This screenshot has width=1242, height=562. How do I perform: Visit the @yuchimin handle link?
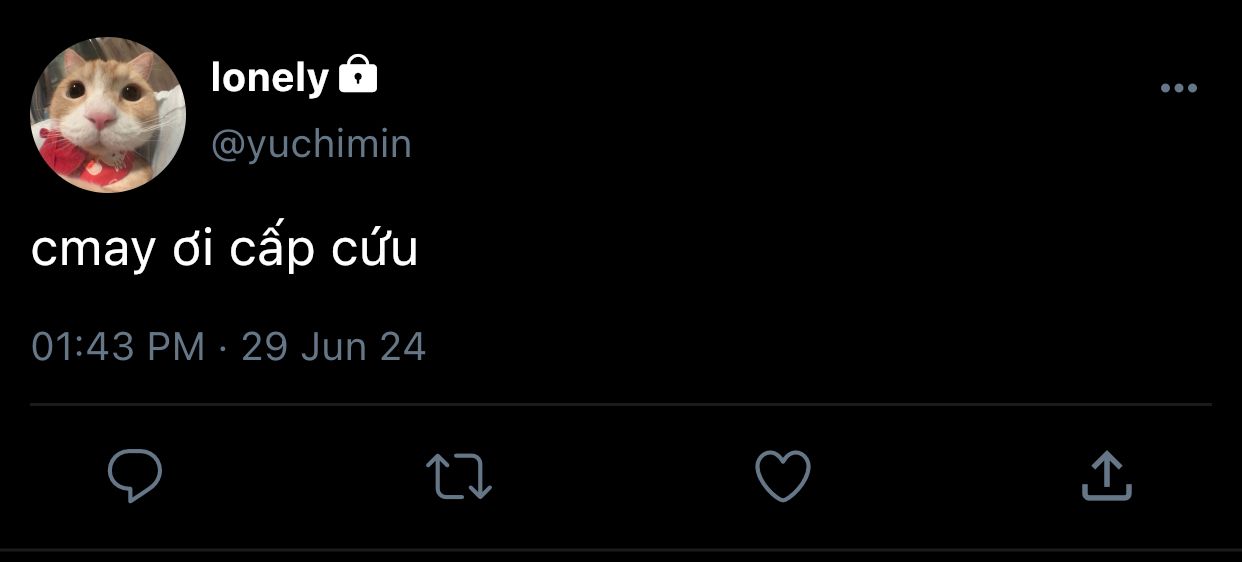pyautogui.click(x=311, y=145)
